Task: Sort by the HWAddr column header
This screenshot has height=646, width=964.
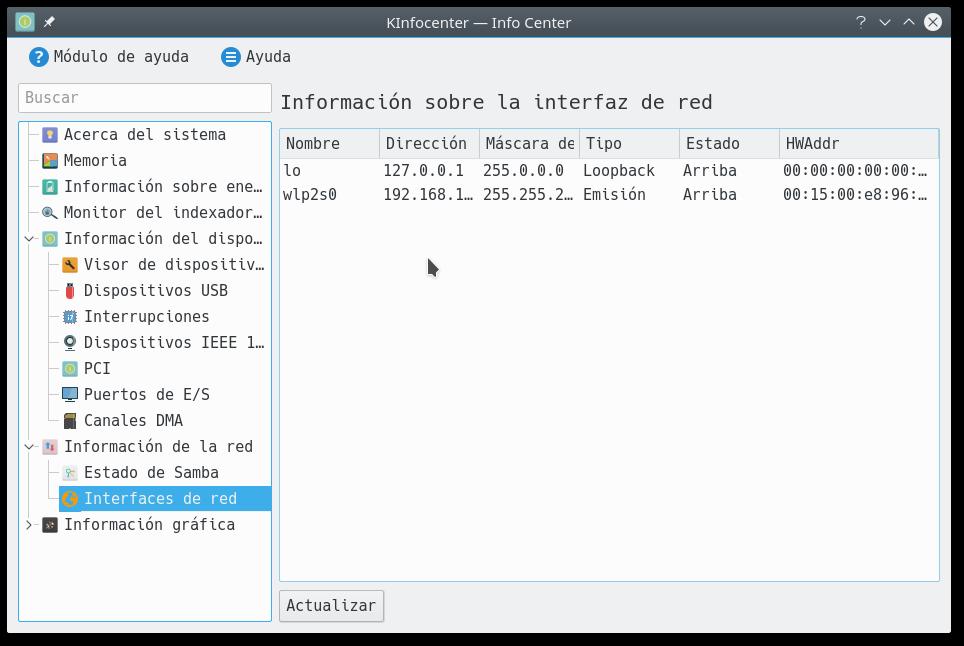Action: coord(859,144)
